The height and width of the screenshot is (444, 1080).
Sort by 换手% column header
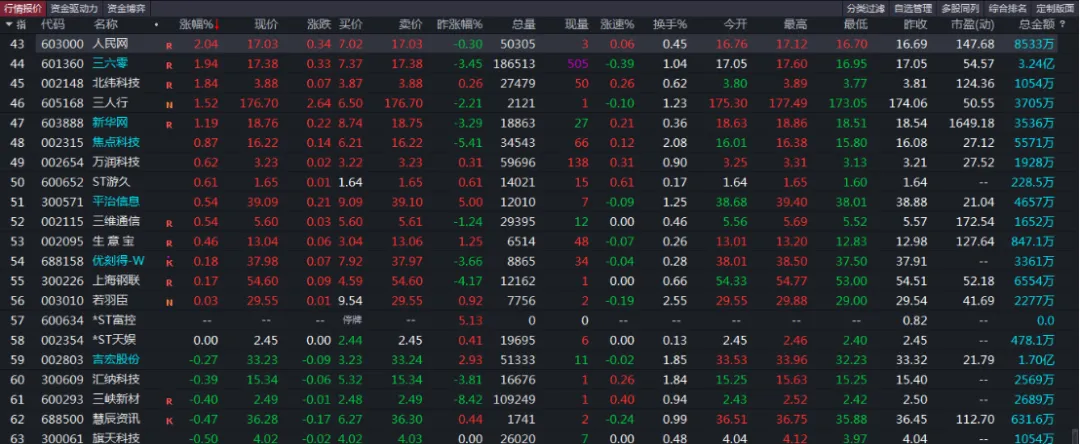coord(669,24)
